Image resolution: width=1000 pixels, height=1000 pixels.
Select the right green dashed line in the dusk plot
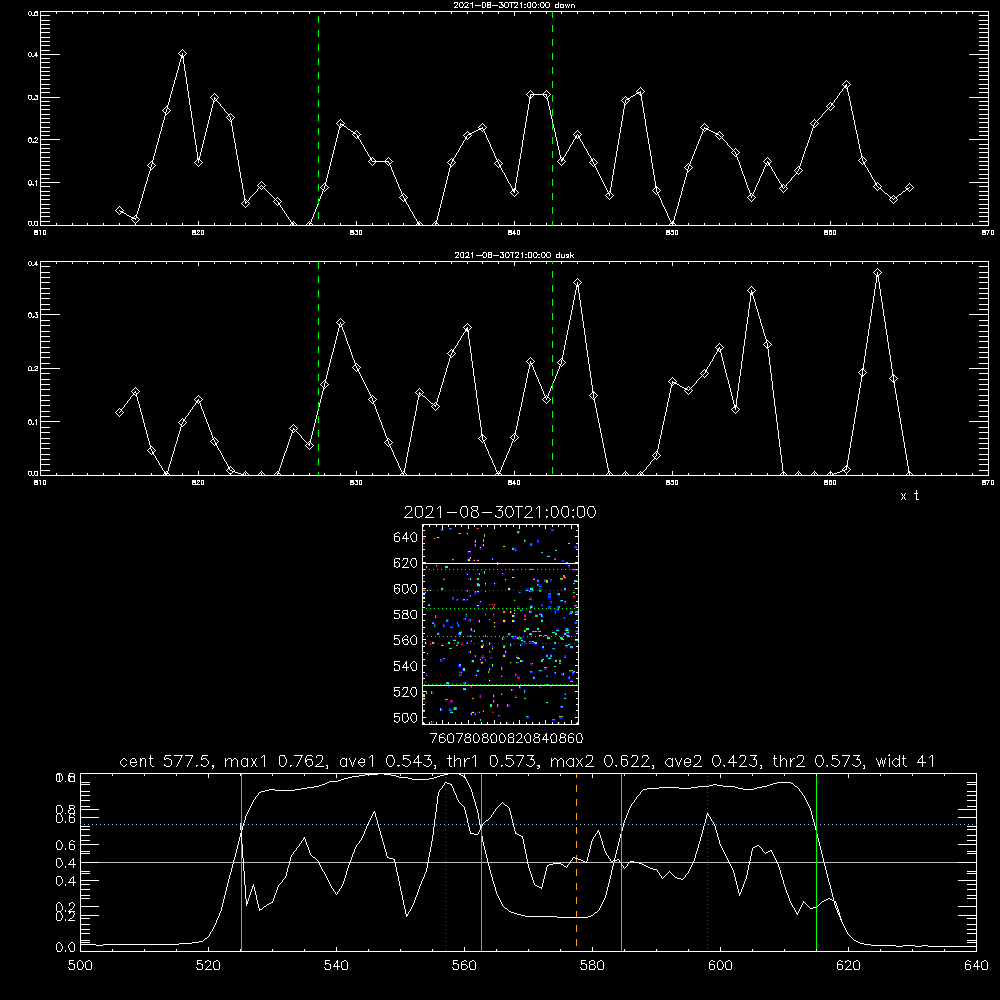[552, 368]
